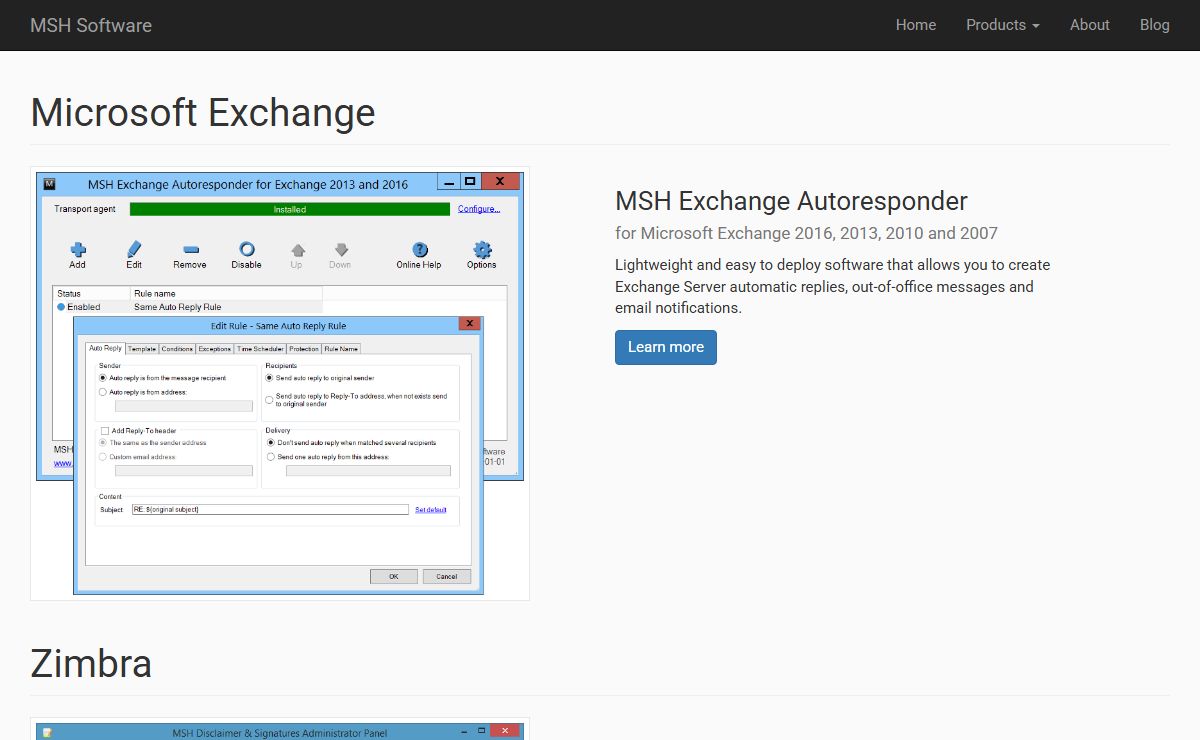Select 'Custom email address' radio

103,457
